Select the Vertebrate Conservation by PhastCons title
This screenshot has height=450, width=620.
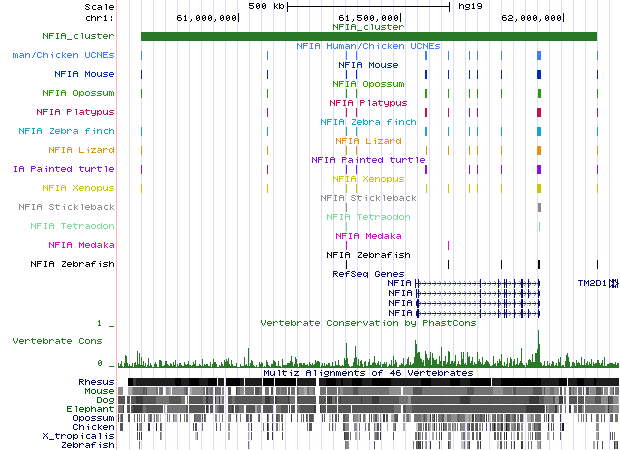tap(368, 323)
